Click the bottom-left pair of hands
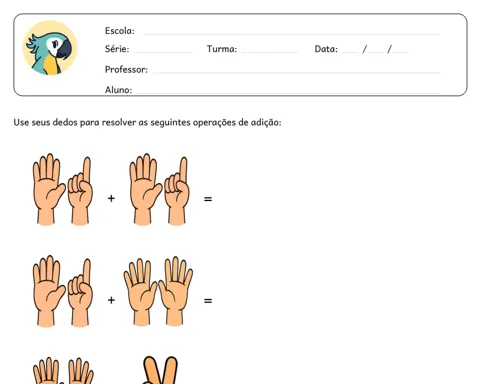The image size is (480, 384). pyautogui.click(x=63, y=371)
